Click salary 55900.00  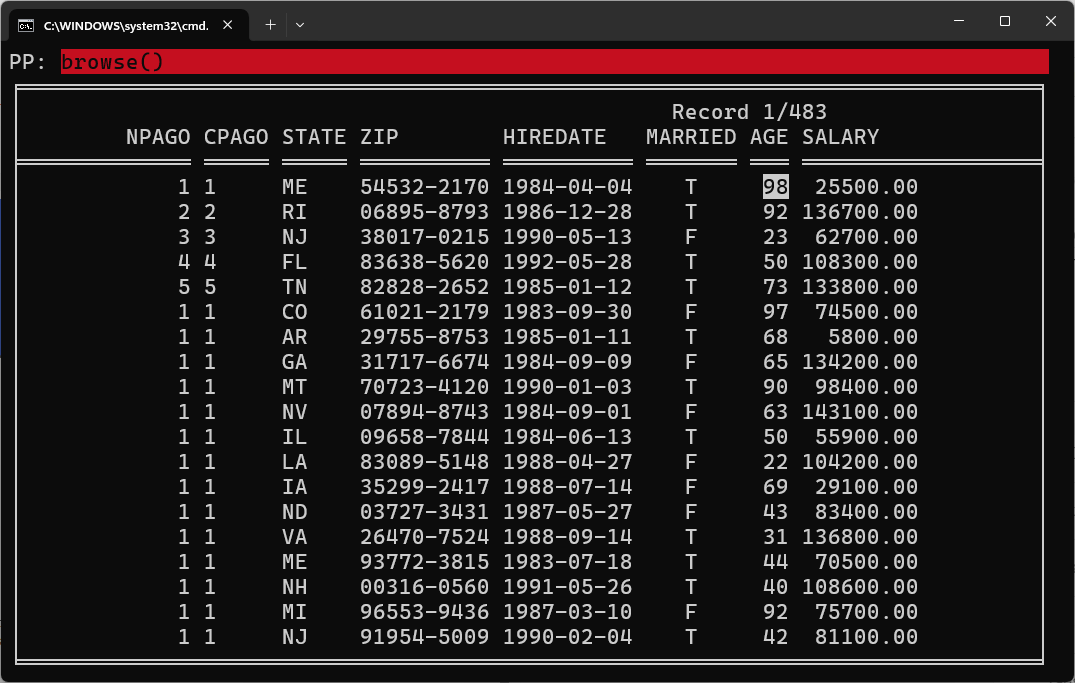[x=867, y=437]
